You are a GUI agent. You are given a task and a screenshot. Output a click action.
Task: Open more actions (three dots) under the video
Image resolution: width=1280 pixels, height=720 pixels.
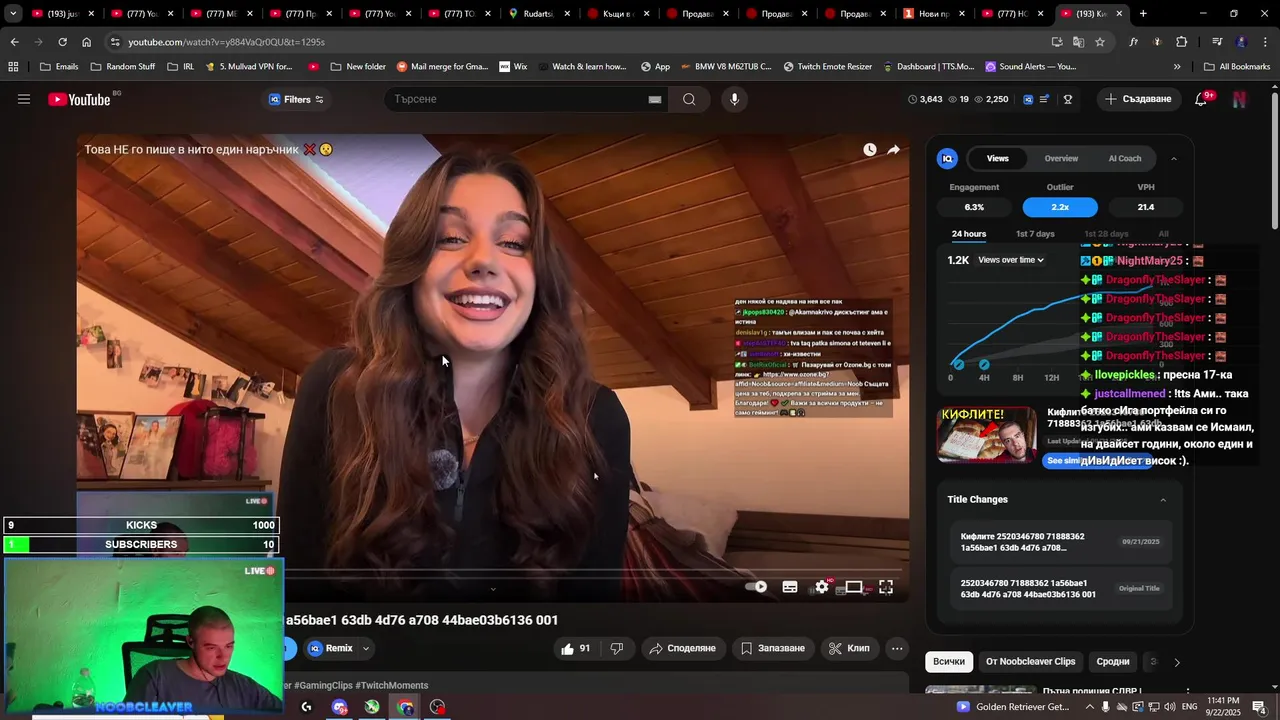click(897, 648)
